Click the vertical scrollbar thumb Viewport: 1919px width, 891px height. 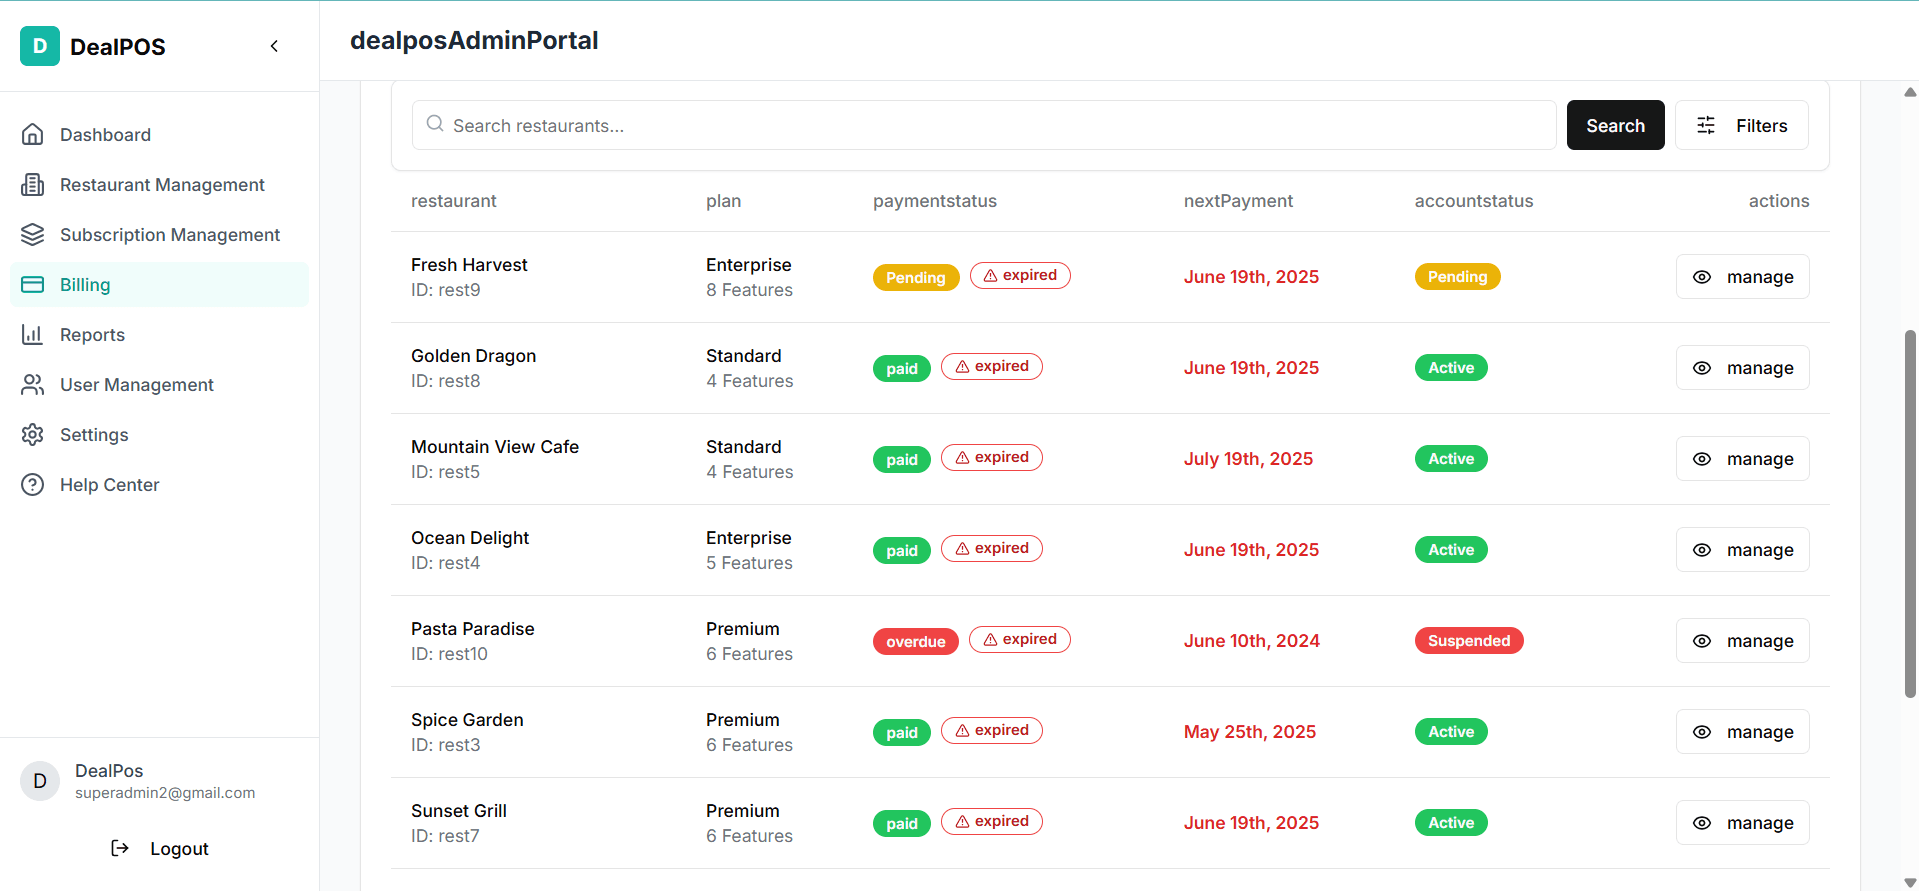(x=1910, y=513)
